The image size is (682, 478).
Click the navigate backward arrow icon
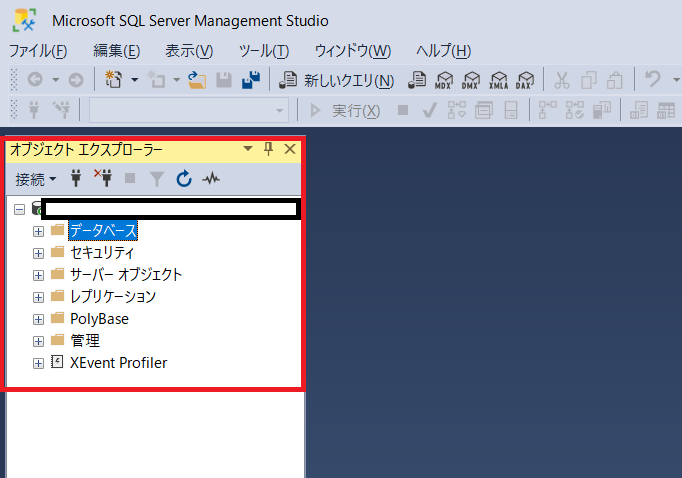(35, 80)
